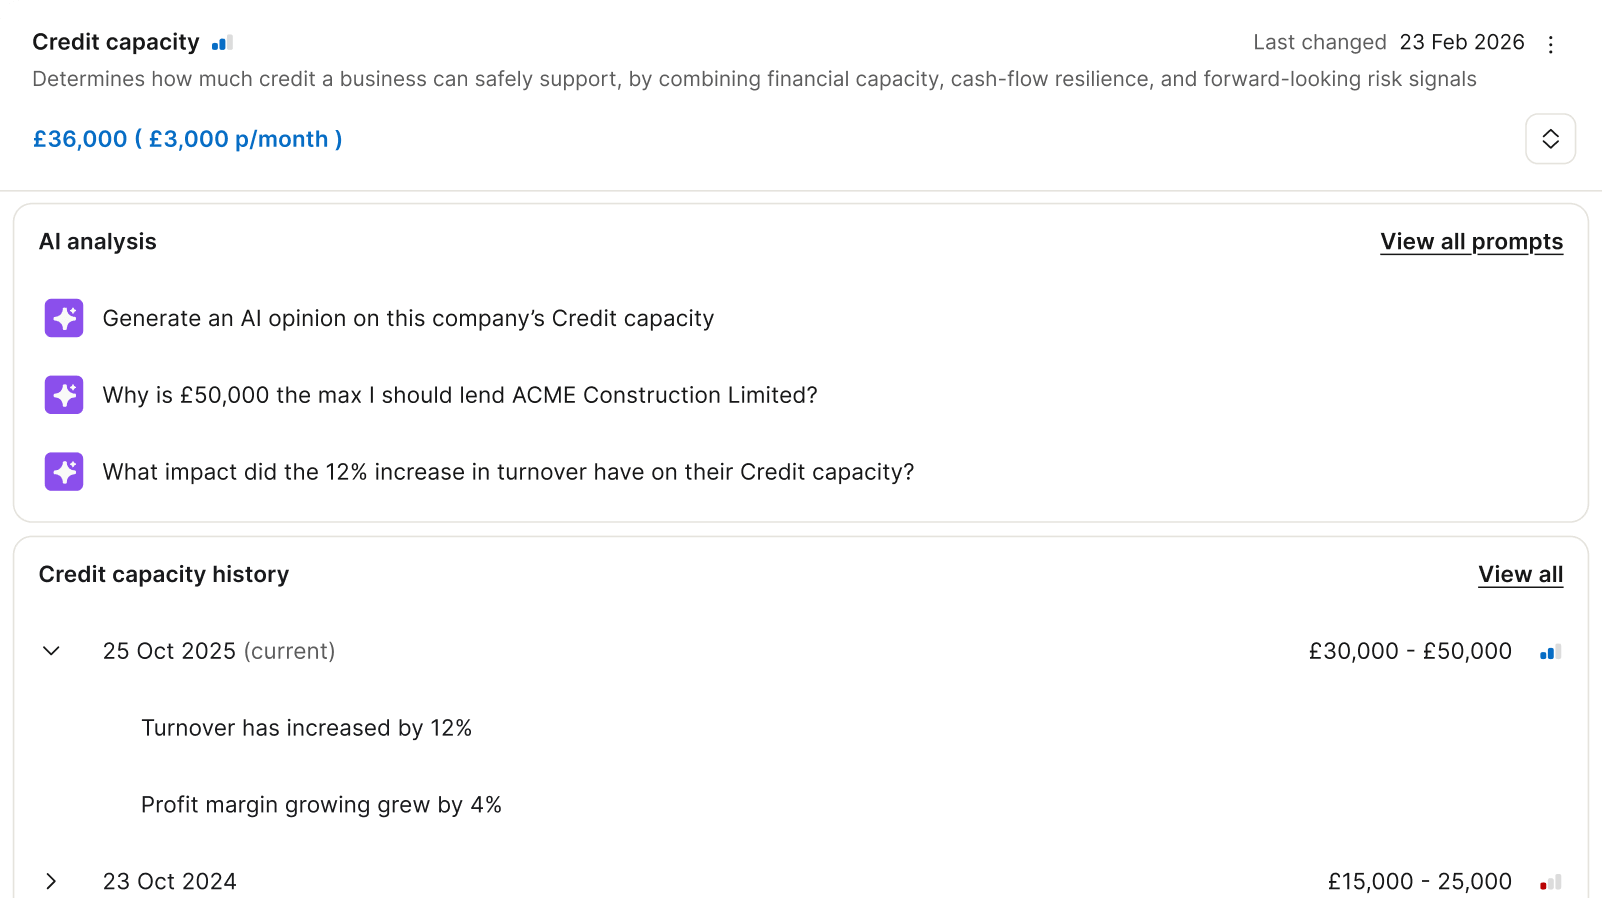Viewport: 1602px width, 898px height.
Task: Open the View all prompts link
Action: (1471, 242)
